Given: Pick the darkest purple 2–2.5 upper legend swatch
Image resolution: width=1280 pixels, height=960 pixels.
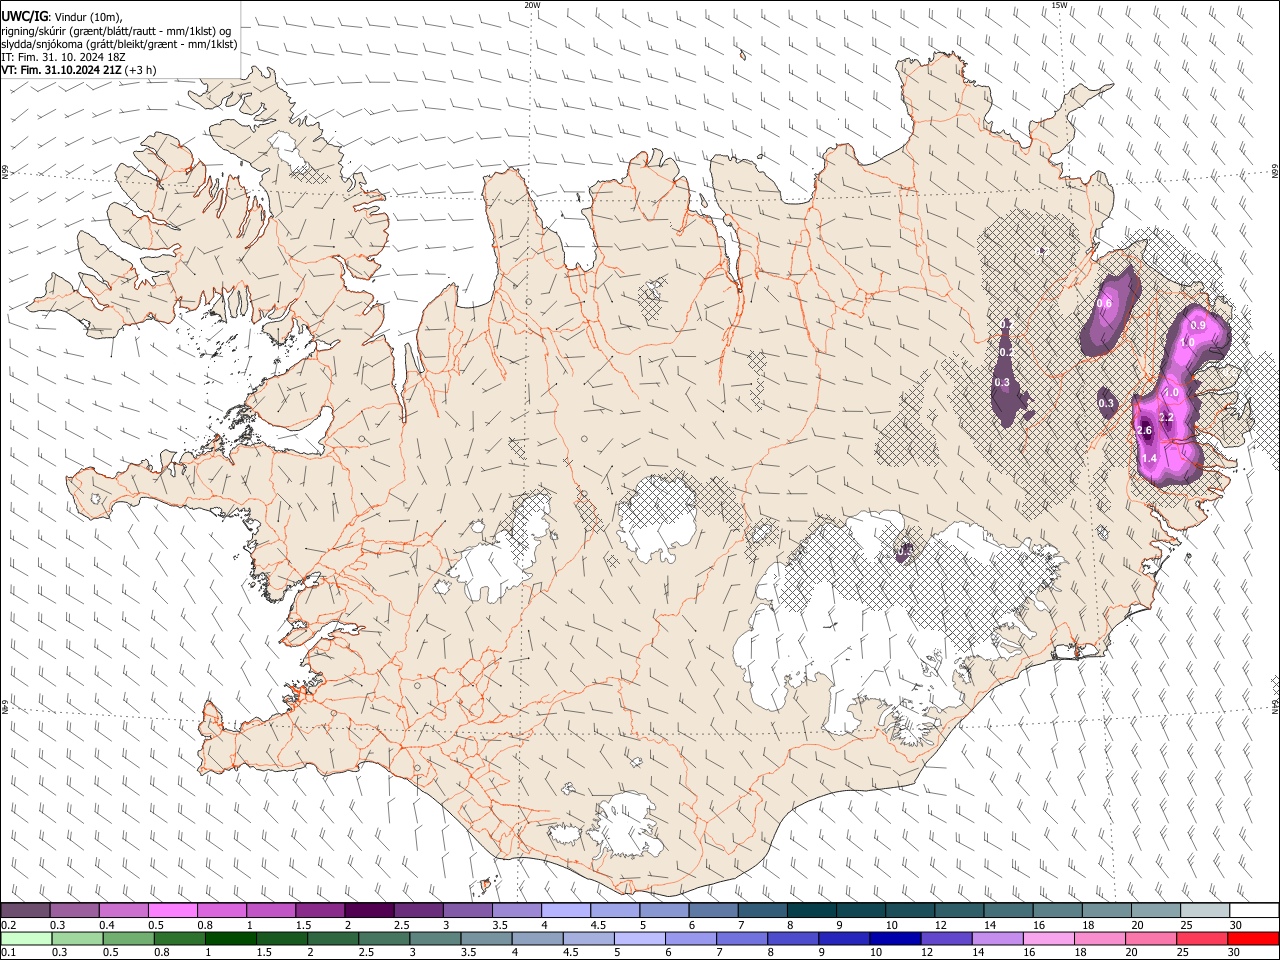Looking at the screenshot, I should click(369, 910).
